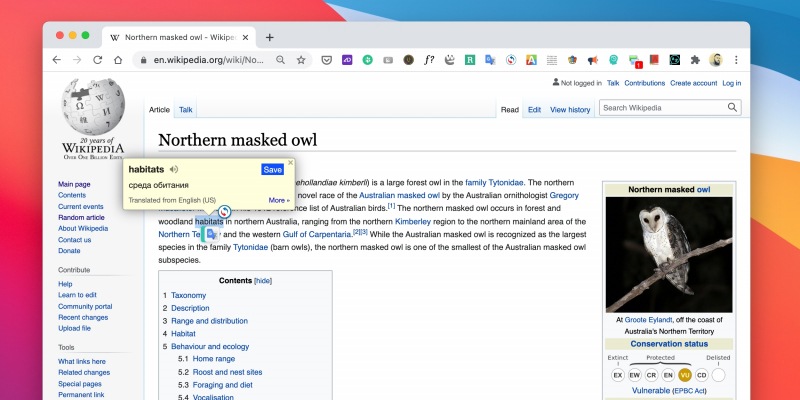Open the 'EPBC Act' link
800x400 pixels.
[x=690, y=391]
